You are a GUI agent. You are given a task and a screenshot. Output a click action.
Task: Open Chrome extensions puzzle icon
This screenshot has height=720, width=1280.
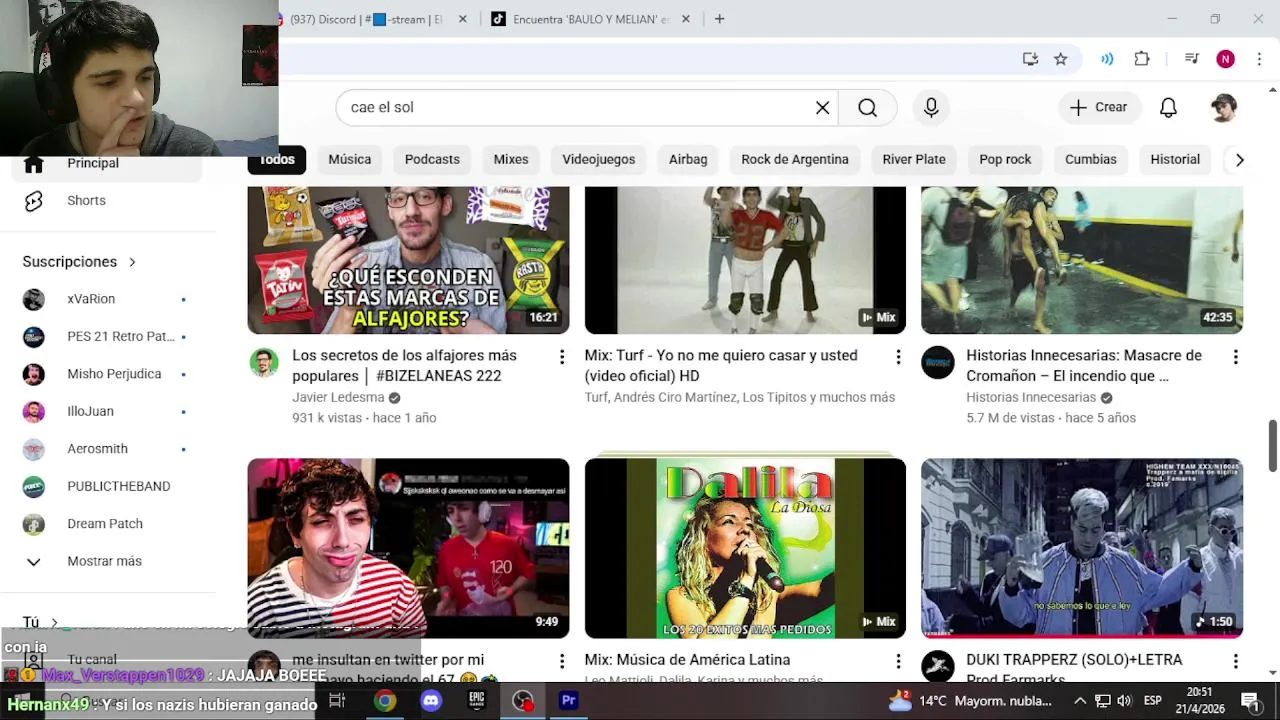[x=1142, y=59]
